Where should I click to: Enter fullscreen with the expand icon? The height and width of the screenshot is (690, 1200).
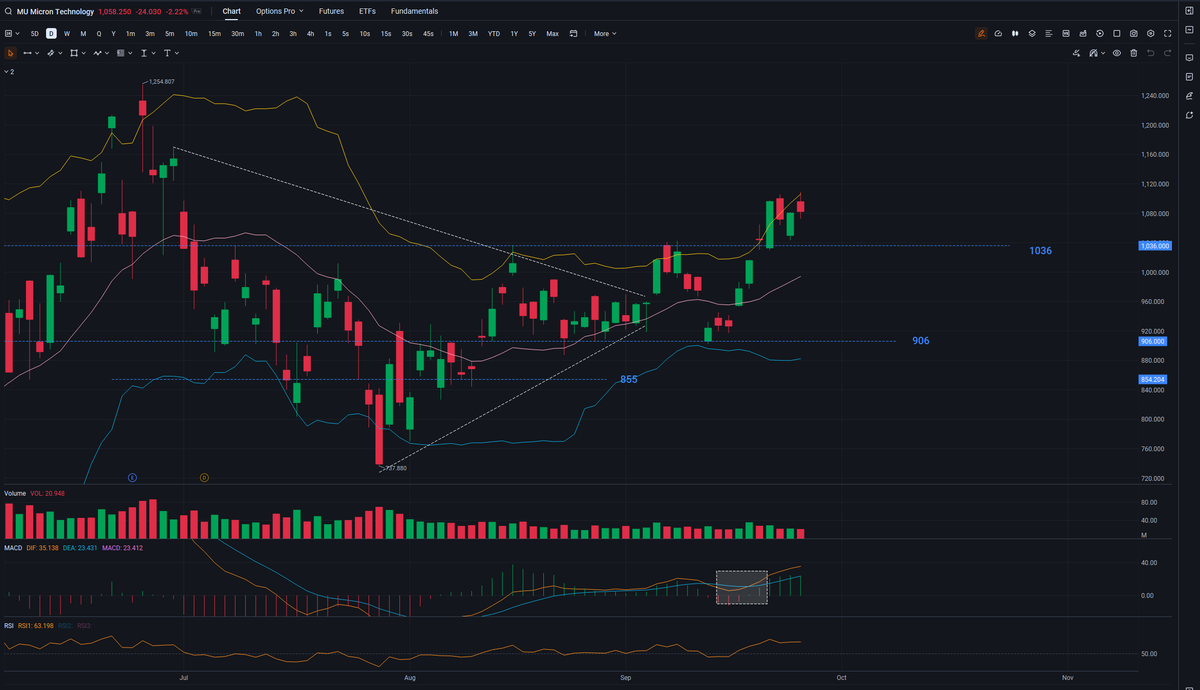pos(1168,33)
